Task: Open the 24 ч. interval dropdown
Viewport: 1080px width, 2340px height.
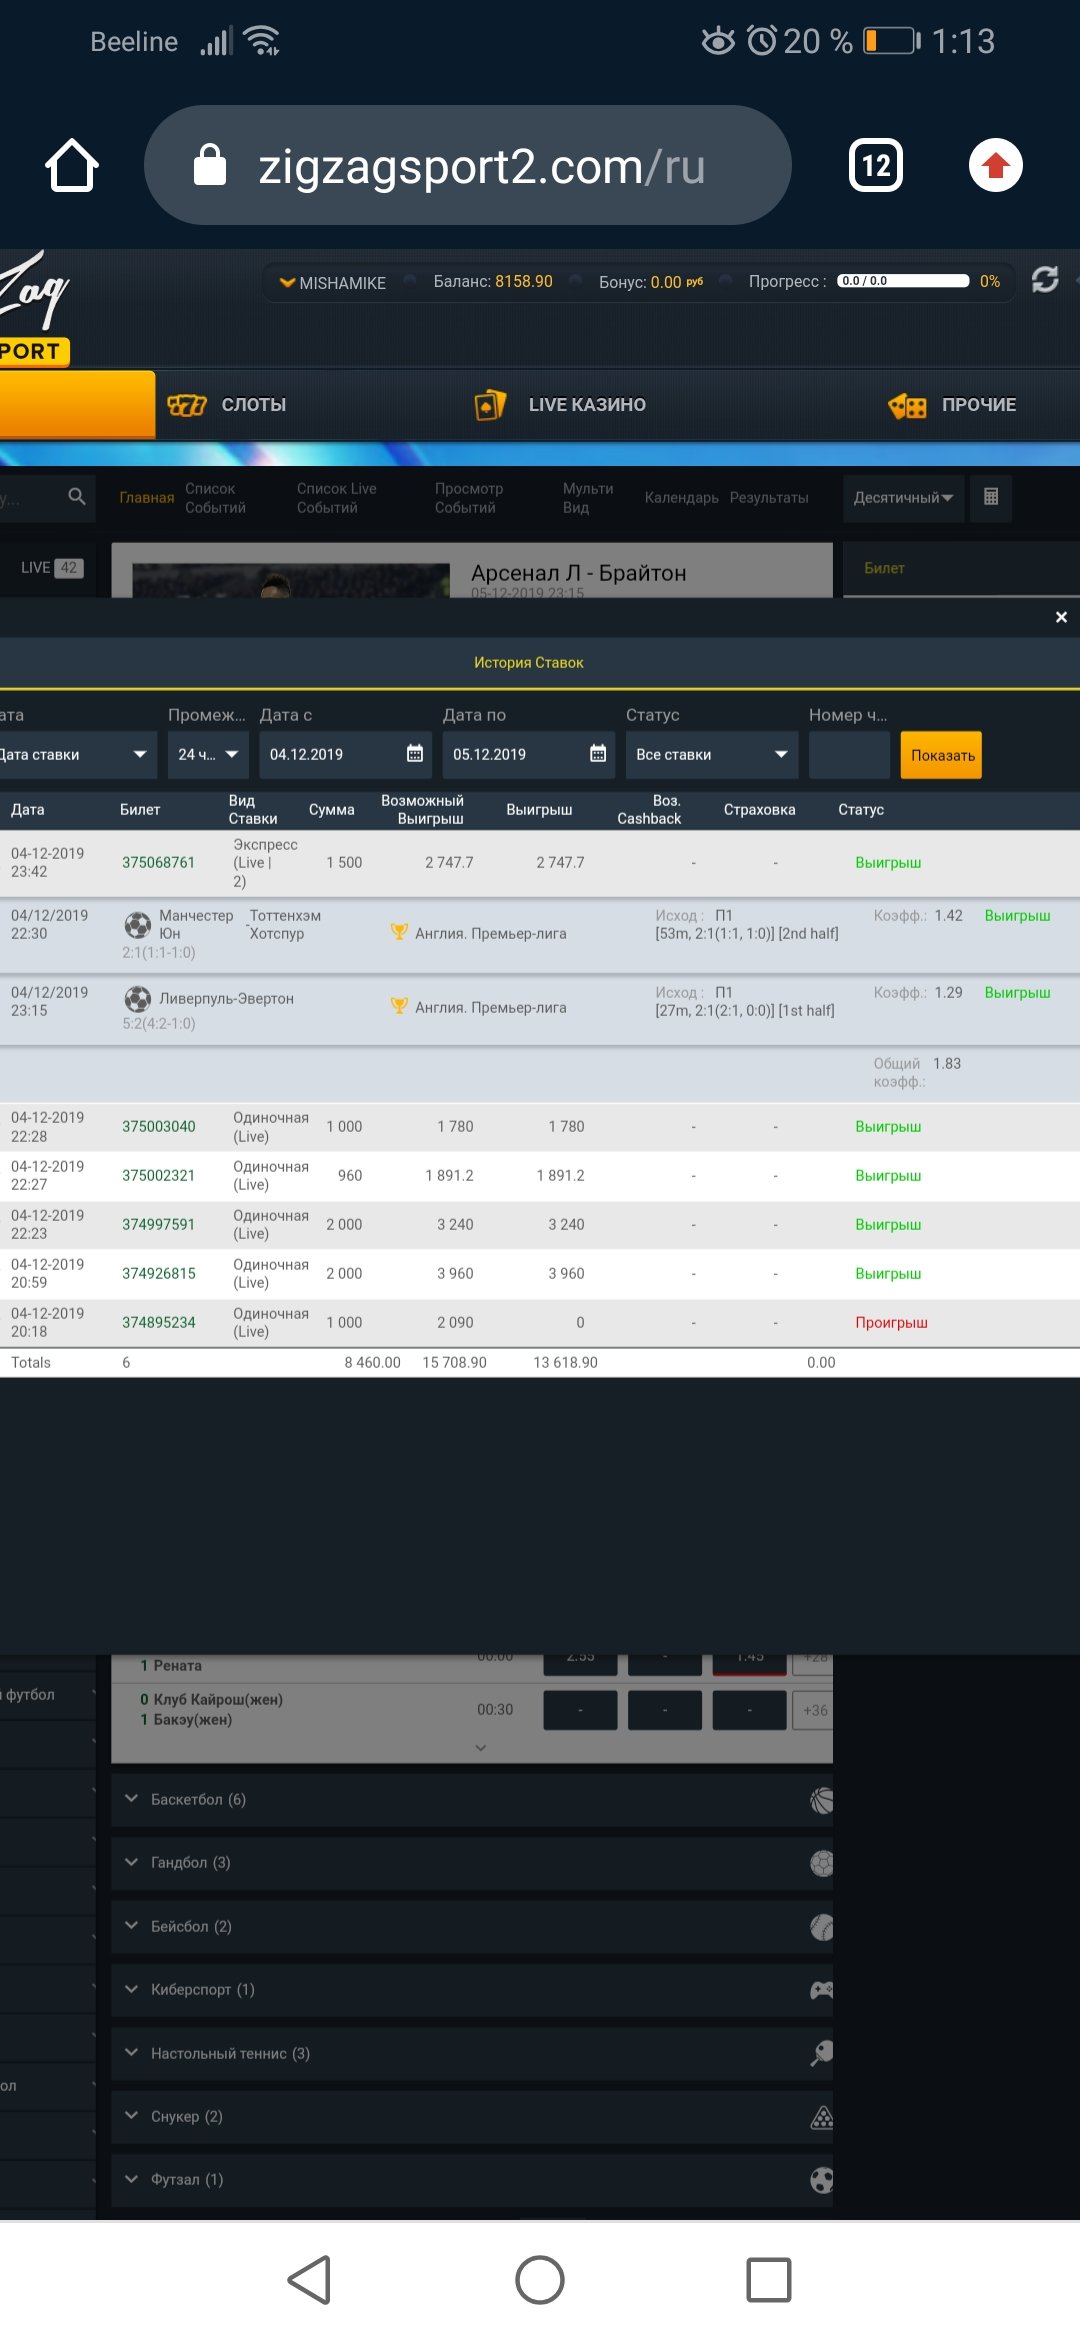Action: (x=207, y=754)
